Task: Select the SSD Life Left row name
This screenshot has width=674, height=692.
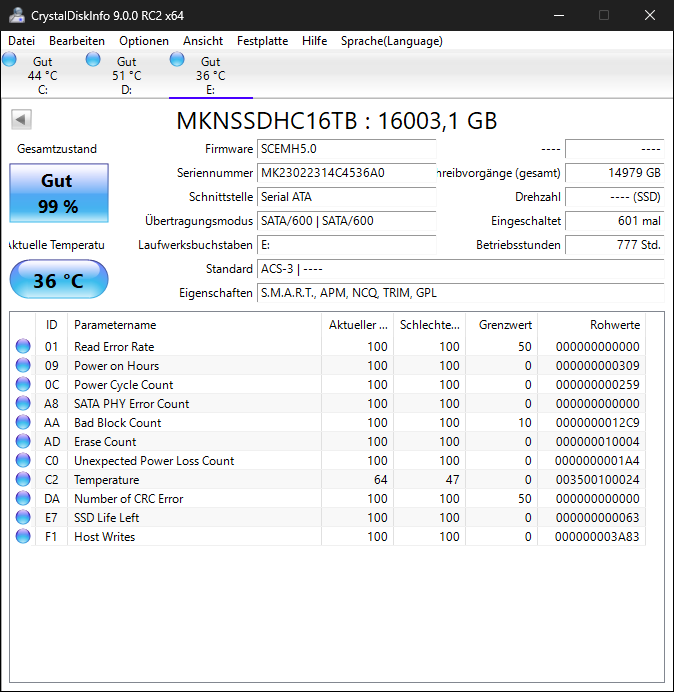Action: (x=106, y=518)
